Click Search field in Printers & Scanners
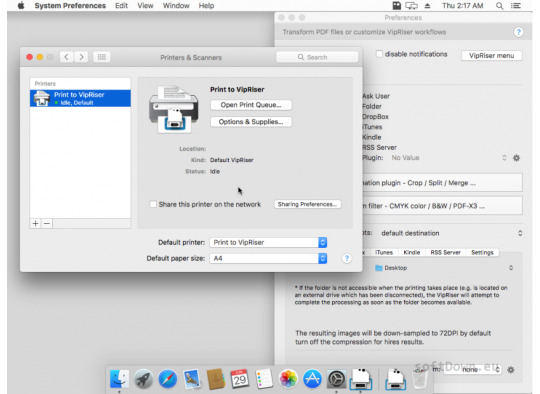Viewport: 540px width, 394px height. tap(317, 57)
